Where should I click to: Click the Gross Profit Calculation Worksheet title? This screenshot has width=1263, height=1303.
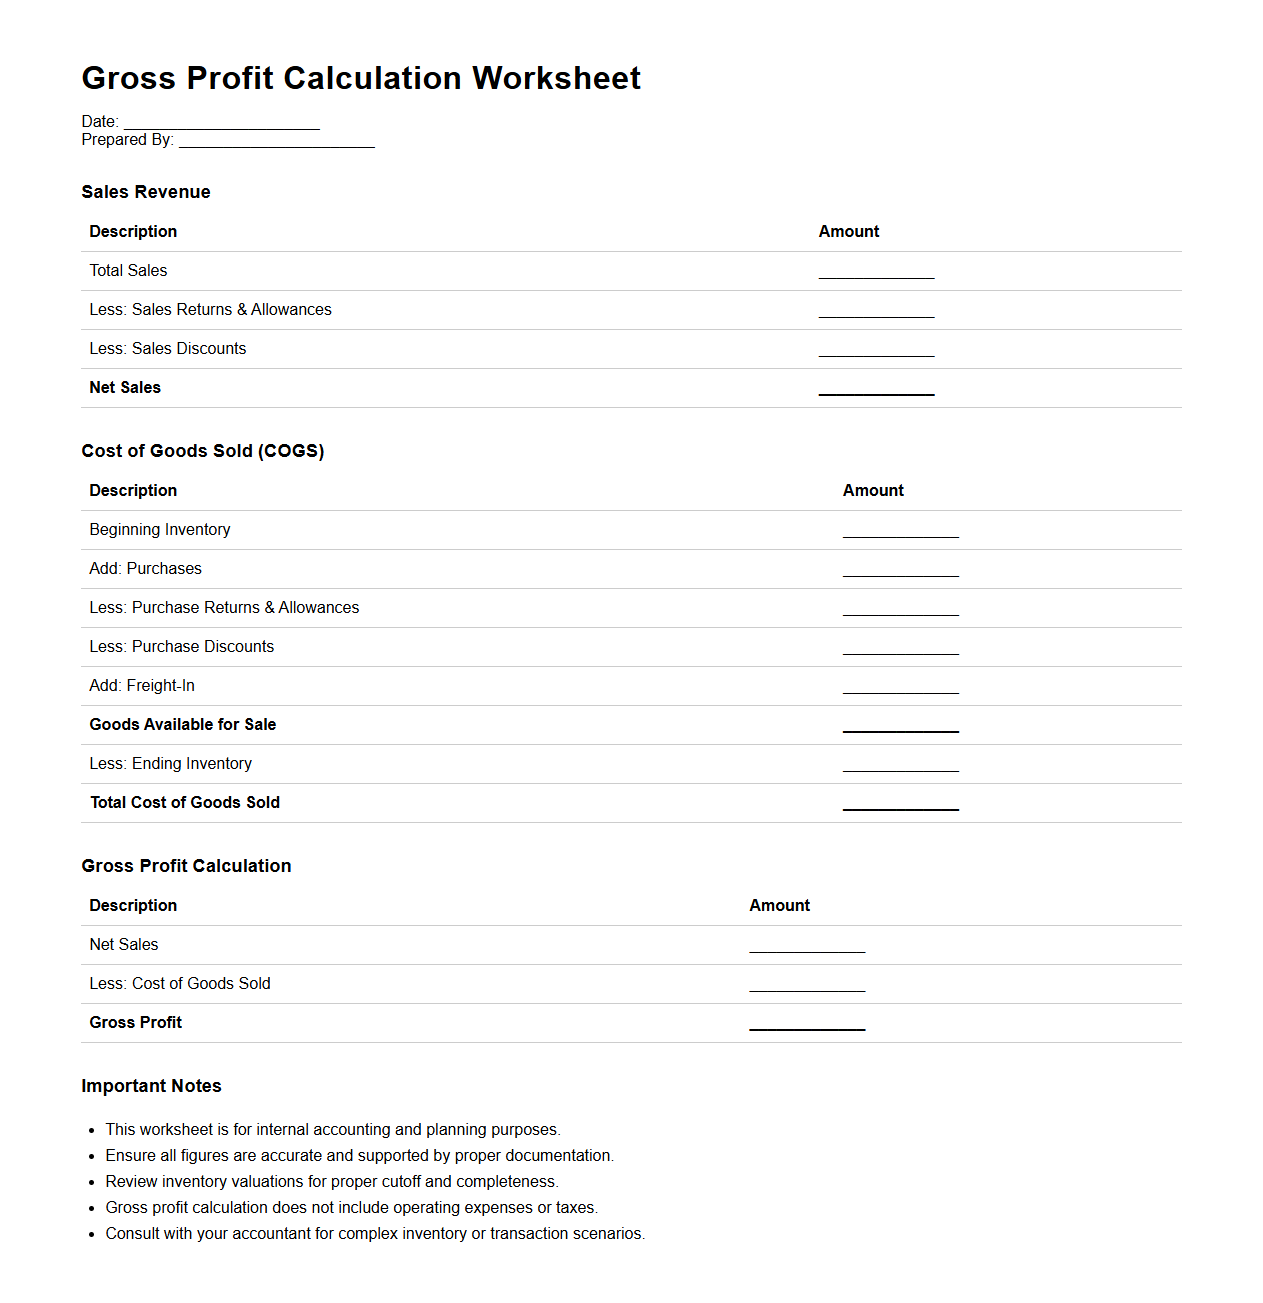(361, 78)
